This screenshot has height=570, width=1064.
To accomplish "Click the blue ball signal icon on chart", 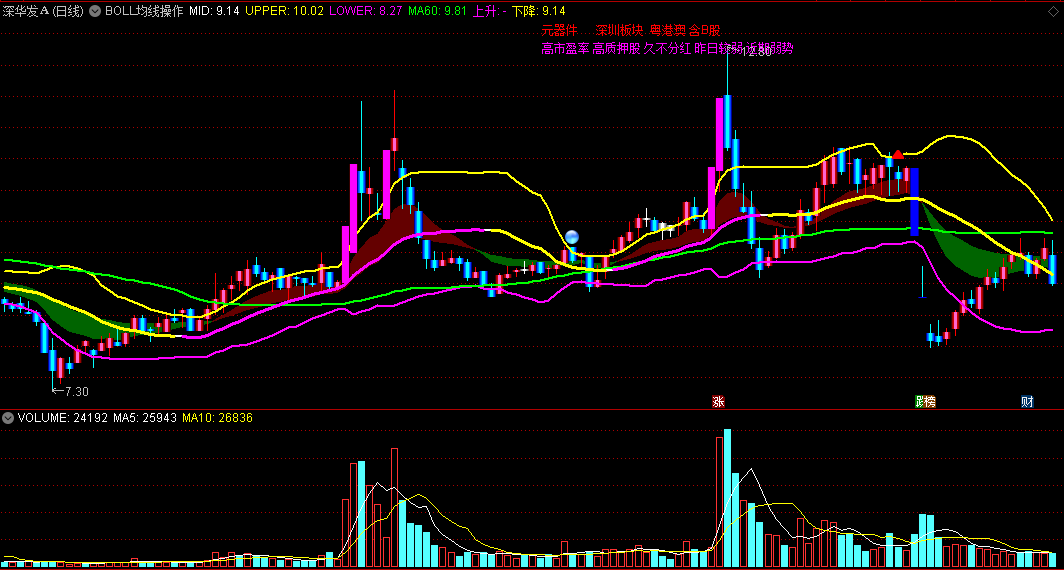I will [x=572, y=238].
